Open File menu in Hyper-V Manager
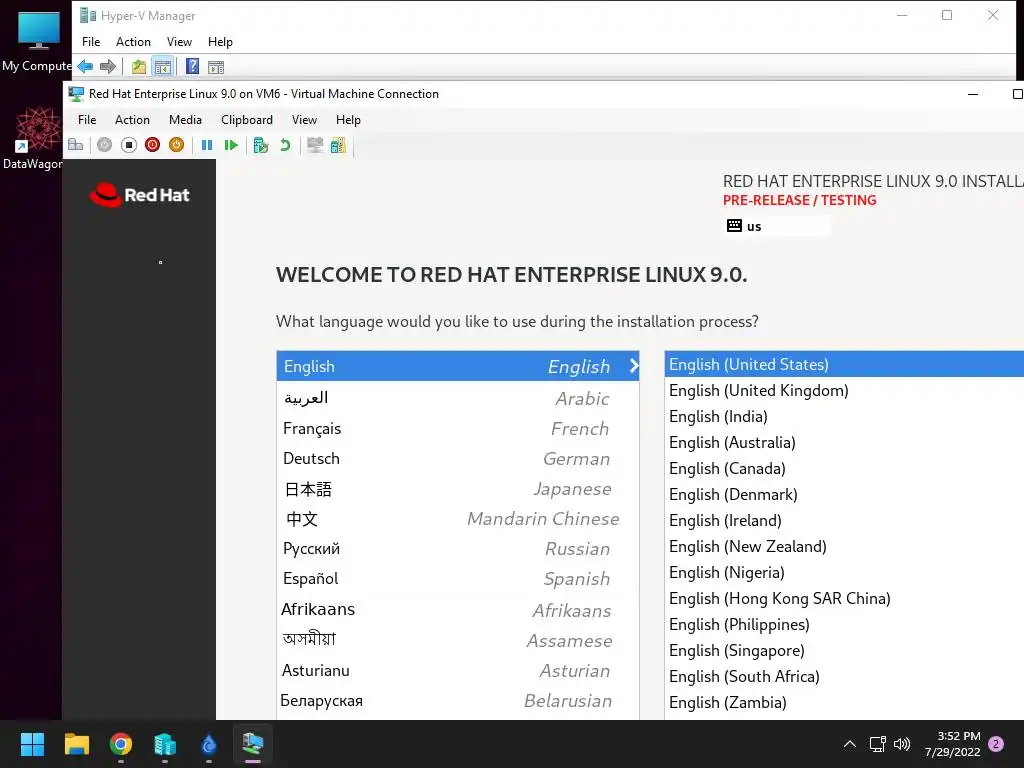This screenshot has width=1024, height=768. pyautogui.click(x=91, y=42)
